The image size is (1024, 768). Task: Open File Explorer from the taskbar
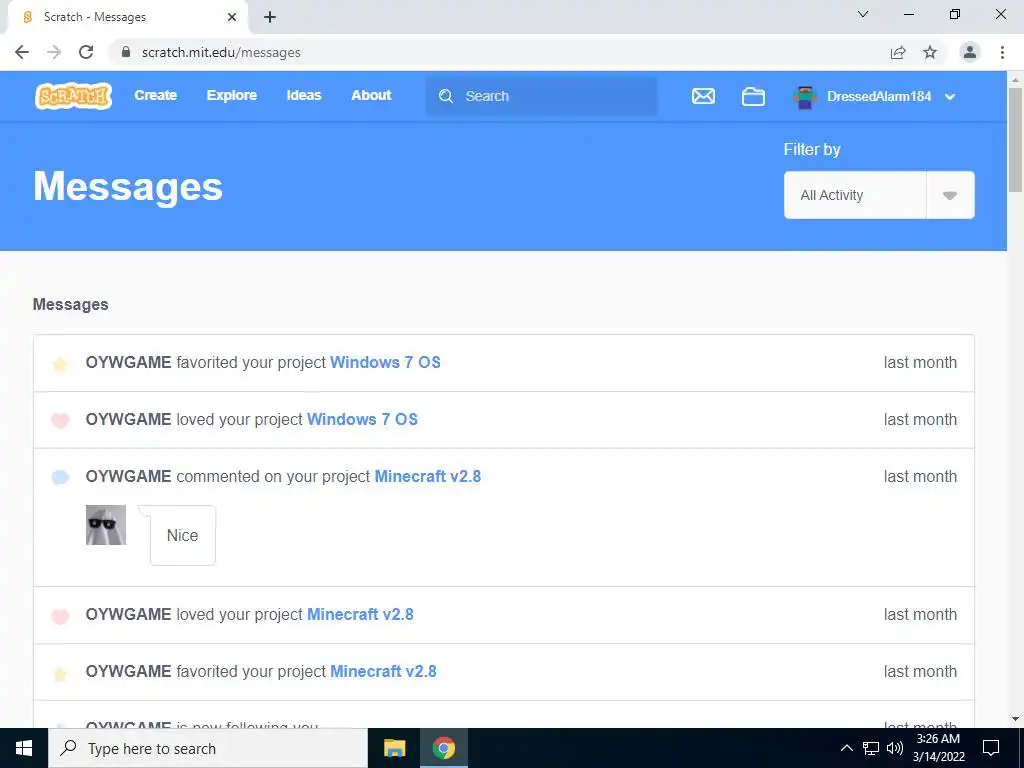(394, 748)
